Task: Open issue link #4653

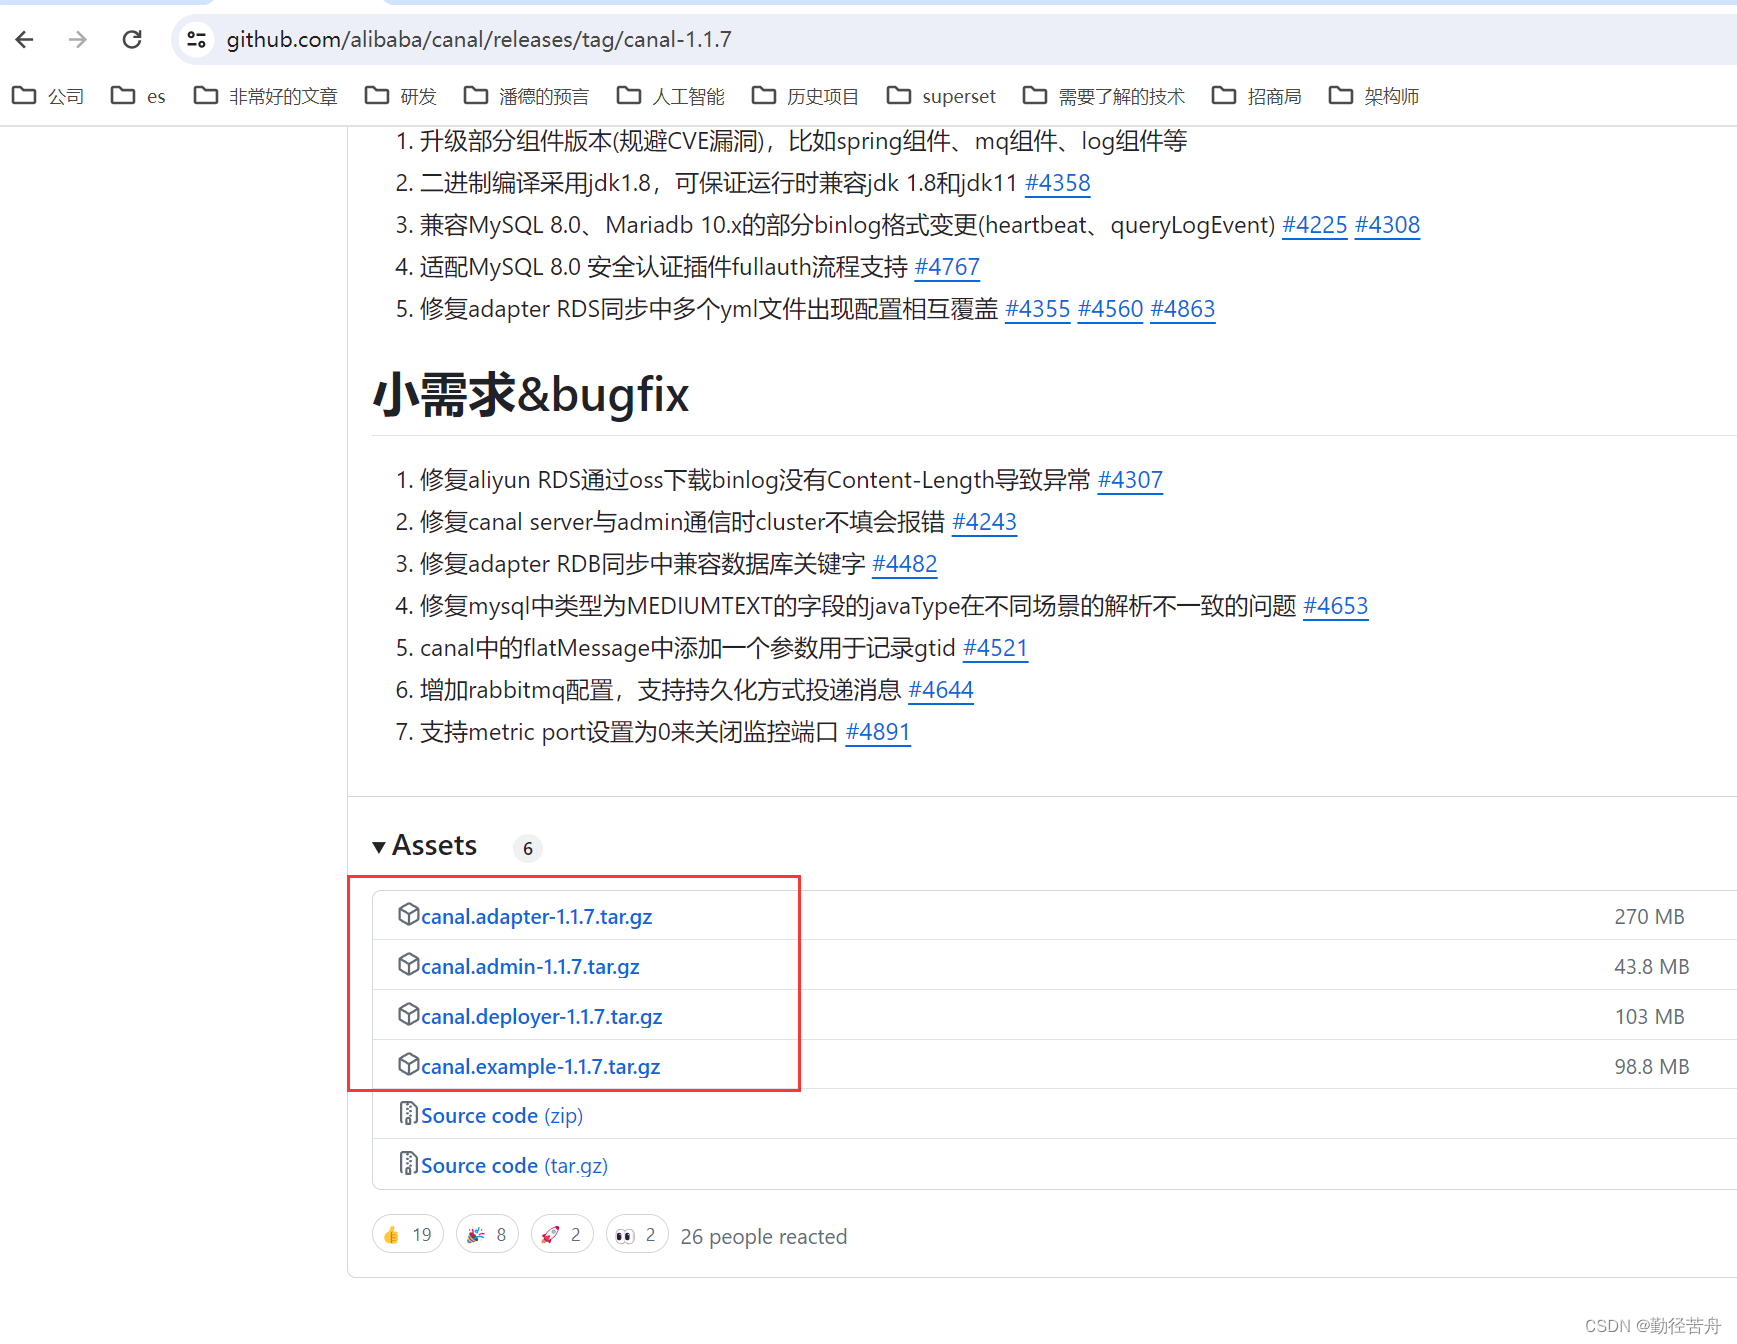Action: pos(1335,606)
